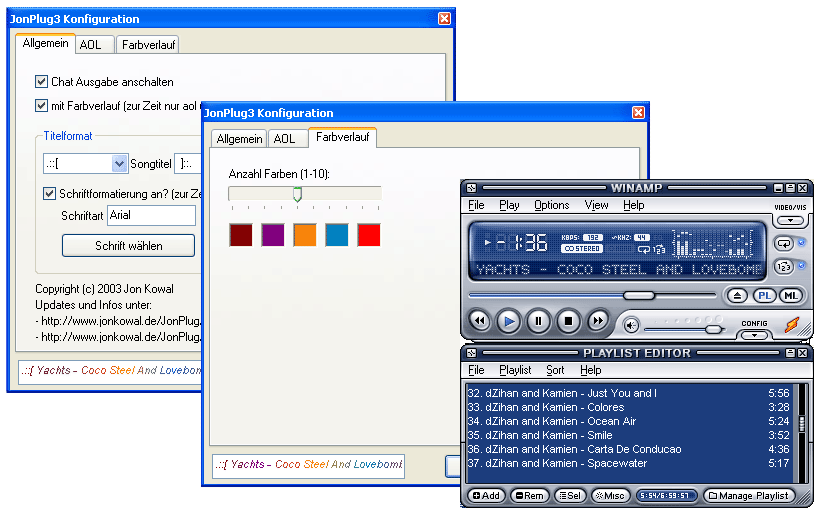Click the Winamp lightning bolt logo
Viewport: 822px width, 516px height.
click(792, 325)
